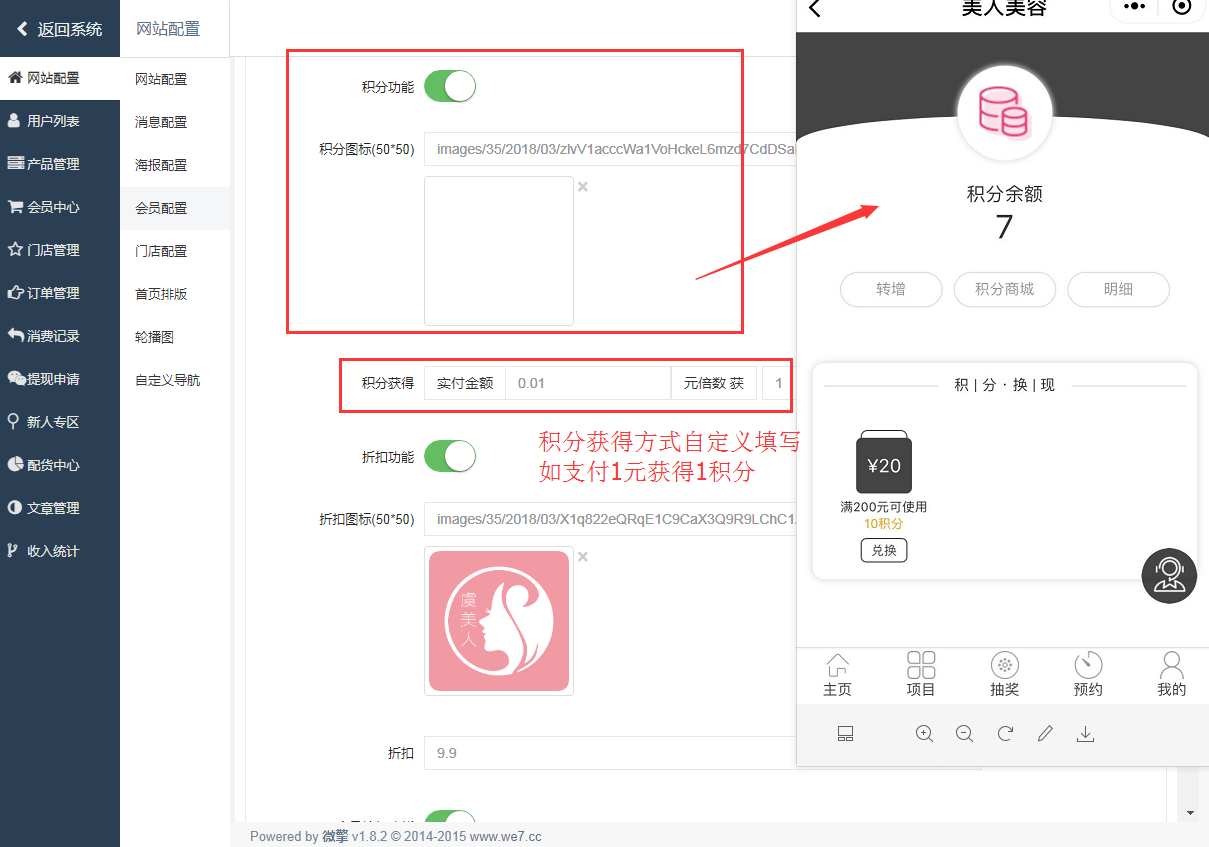Click the pie chart icon beside 配货中心
This screenshot has width=1209, height=847.
(15, 464)
